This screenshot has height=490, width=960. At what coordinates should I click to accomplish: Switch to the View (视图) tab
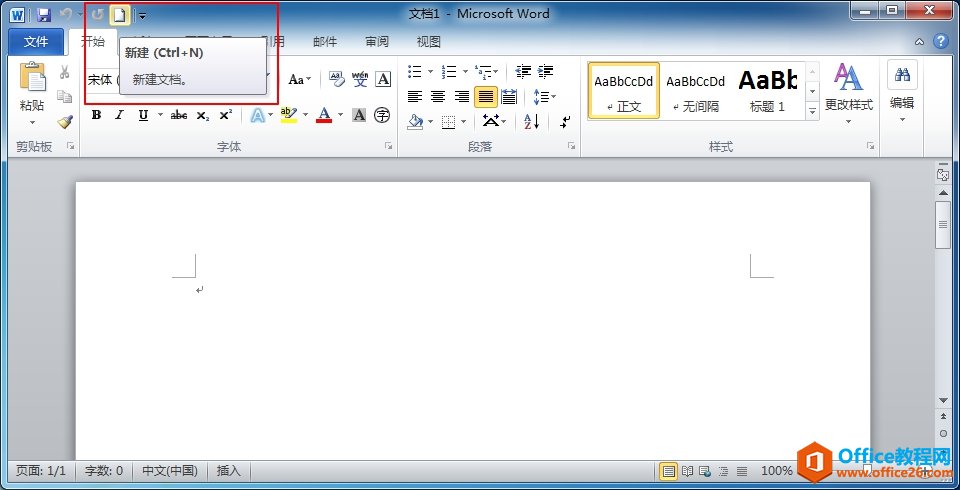pyautogui.click(x=429, y=42)
